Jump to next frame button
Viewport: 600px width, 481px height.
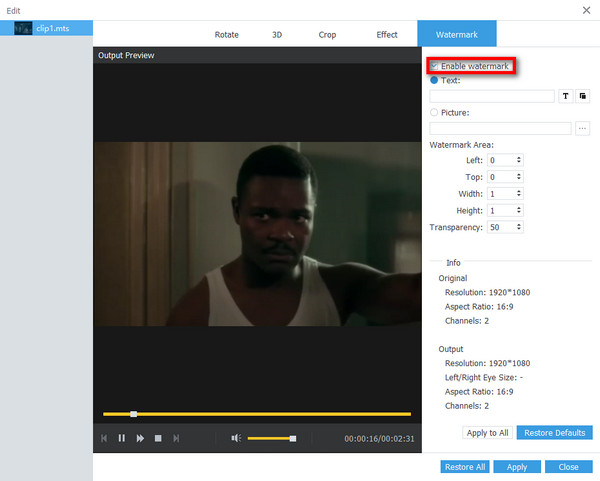click(176, 438)
